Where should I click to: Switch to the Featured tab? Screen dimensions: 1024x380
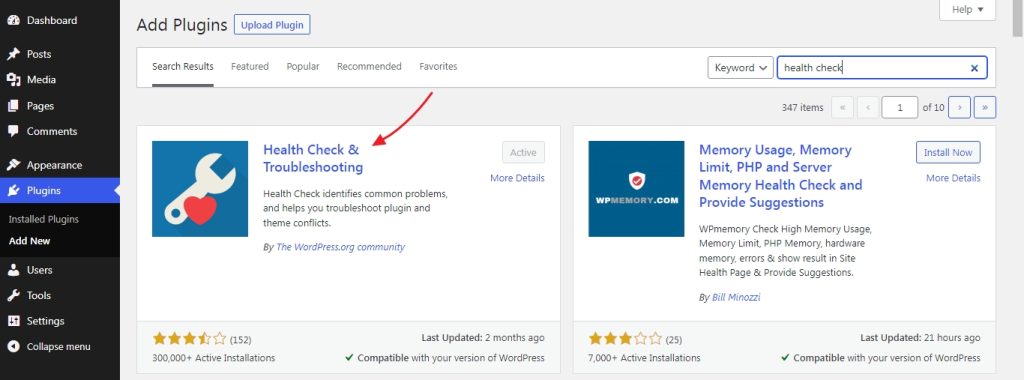[x=249, y=67]
